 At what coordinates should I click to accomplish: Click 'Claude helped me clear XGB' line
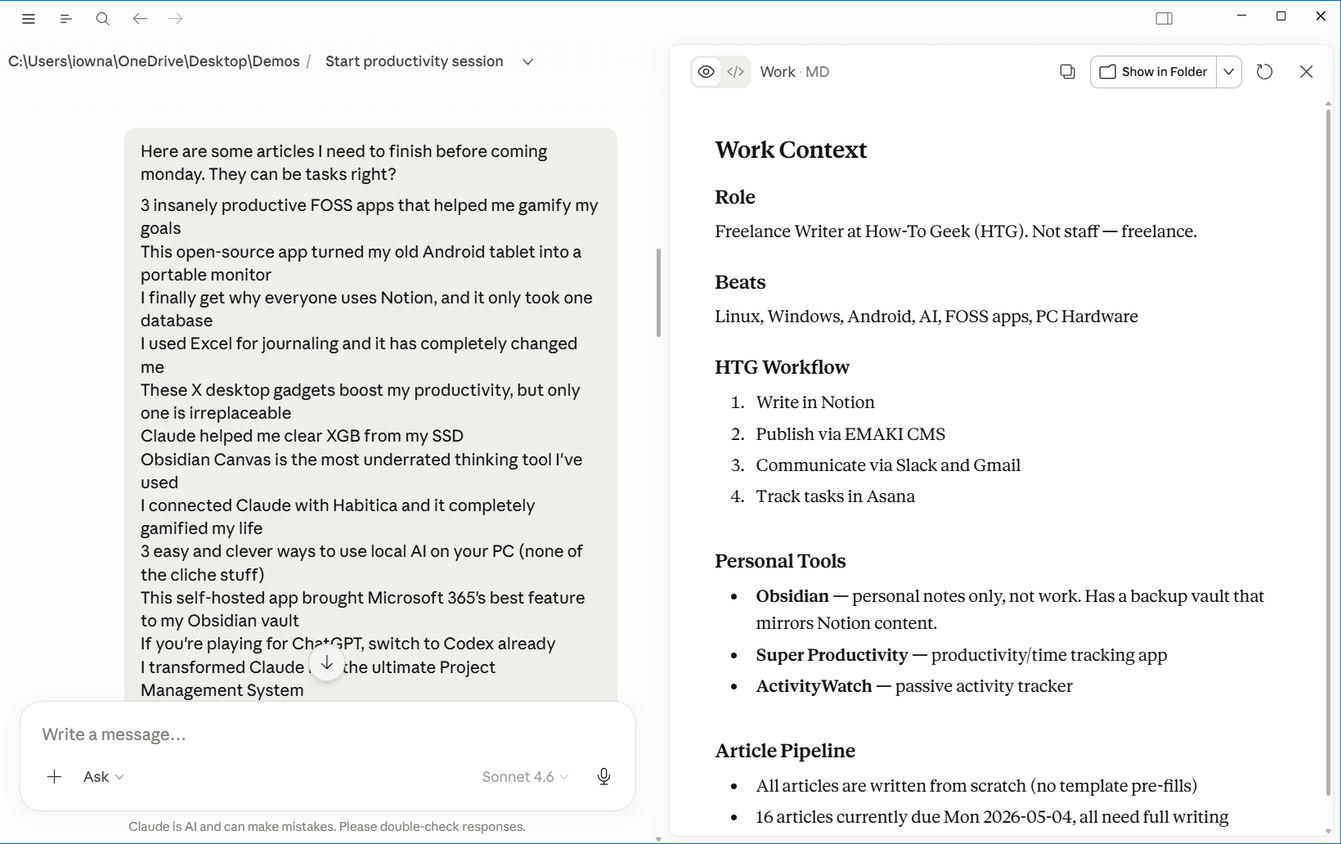tap(302, 436)
